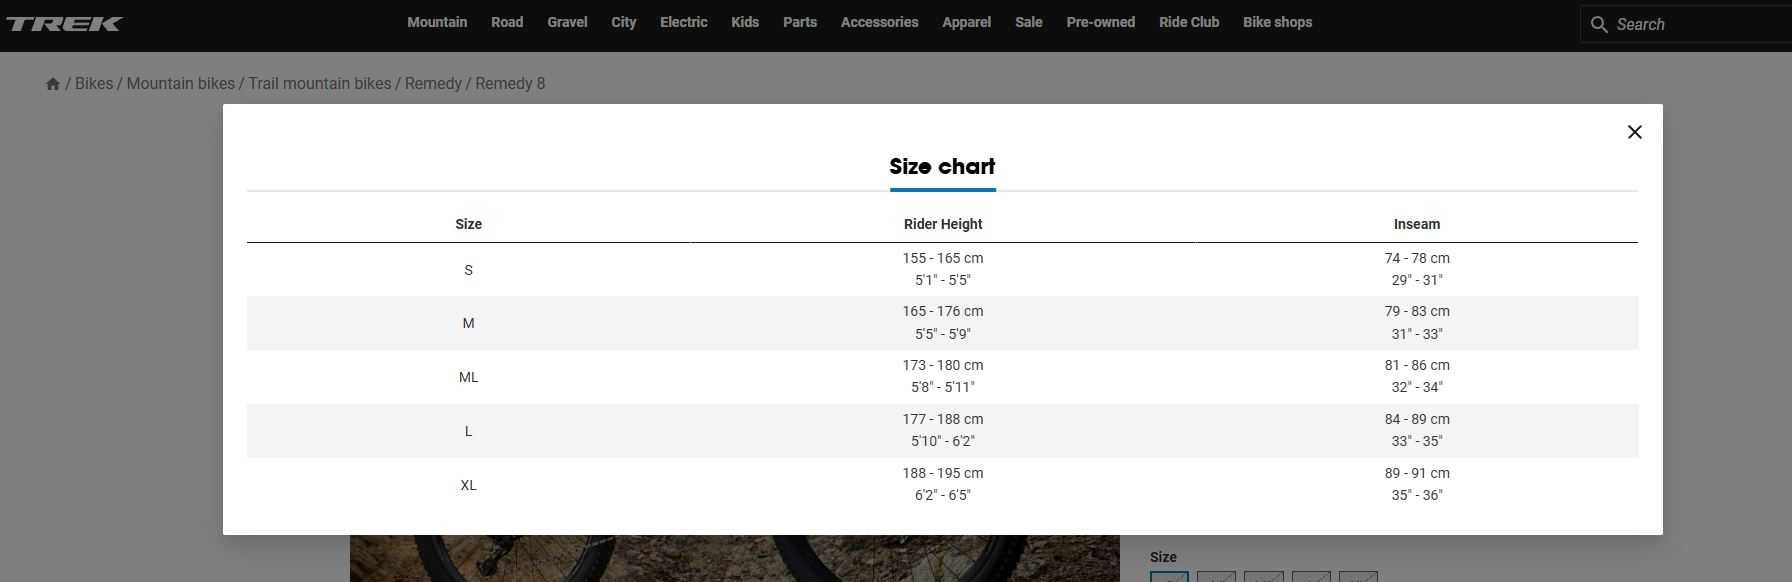
Task: Click the S size row label
Action: [468, 270]
